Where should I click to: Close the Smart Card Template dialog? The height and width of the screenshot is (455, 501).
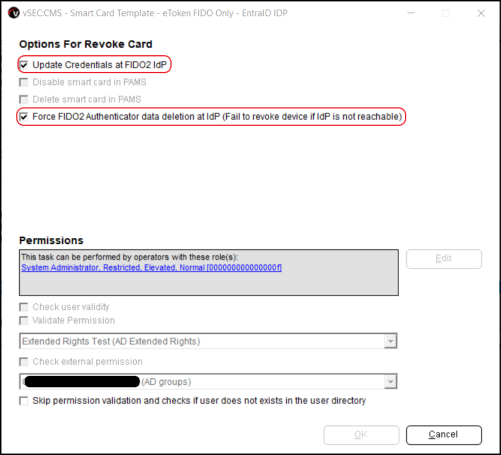[481, 13]
